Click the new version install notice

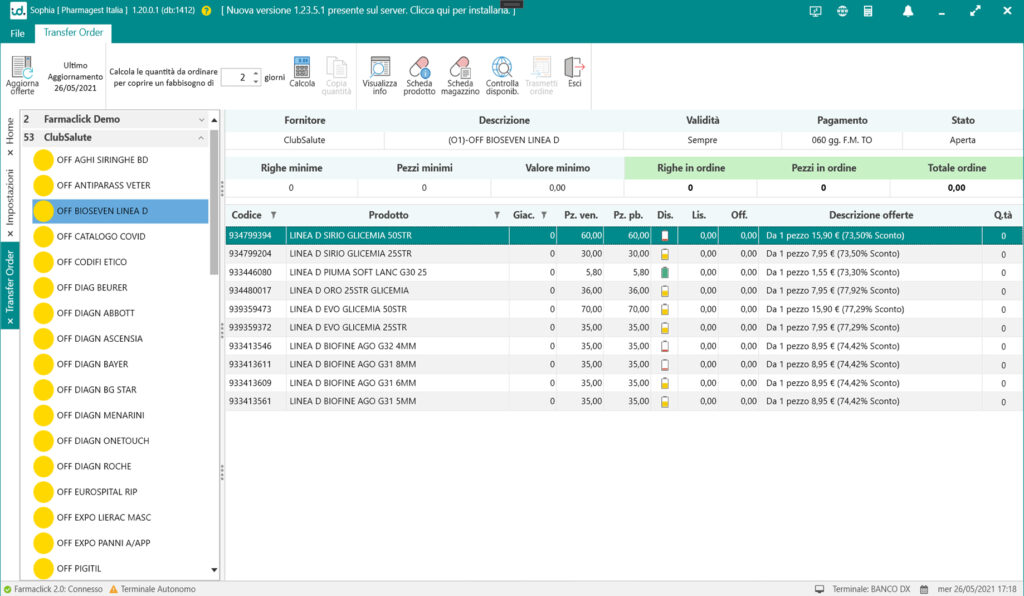click(x=367, y=11)
